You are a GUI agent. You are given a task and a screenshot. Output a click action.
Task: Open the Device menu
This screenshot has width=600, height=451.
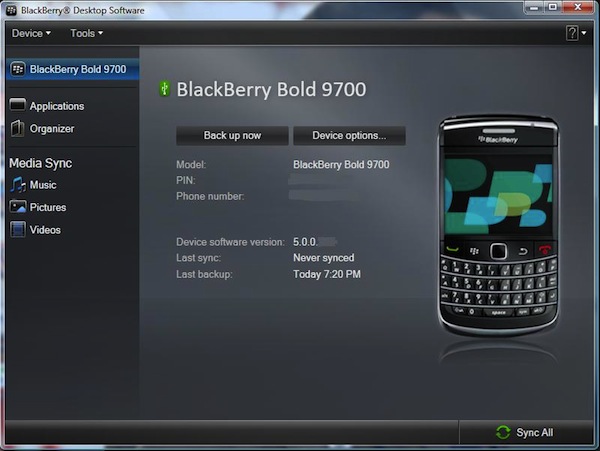(x=31, y=33)
